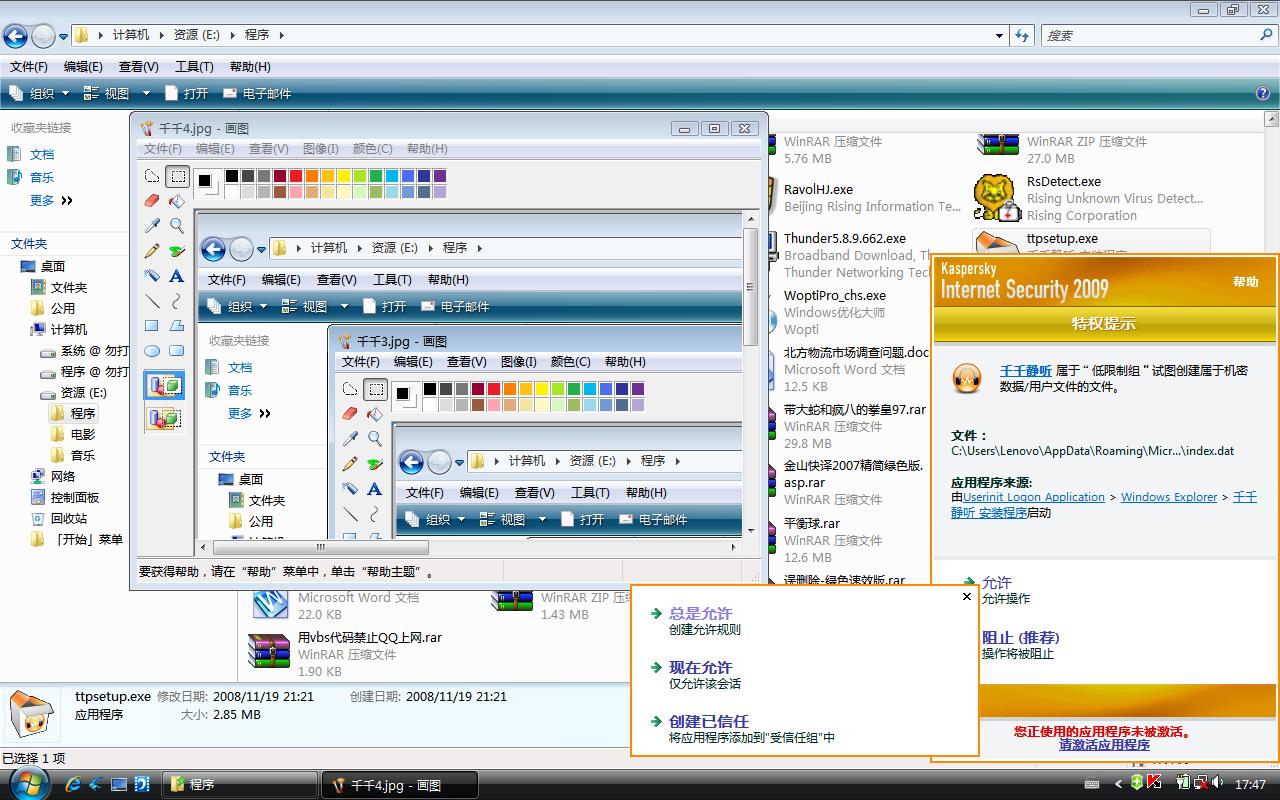Click the 千千4.jpg Paint canvas horizontal scrollbar

(x=469, y=547)
